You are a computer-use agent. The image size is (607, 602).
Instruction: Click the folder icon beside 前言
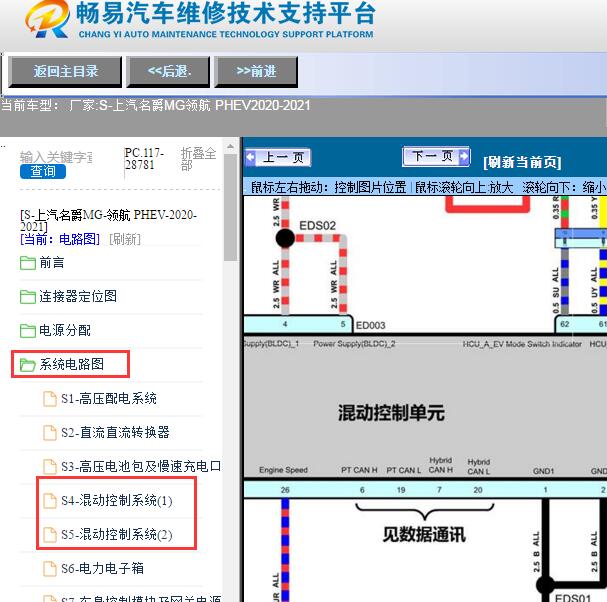click(28, 263)
